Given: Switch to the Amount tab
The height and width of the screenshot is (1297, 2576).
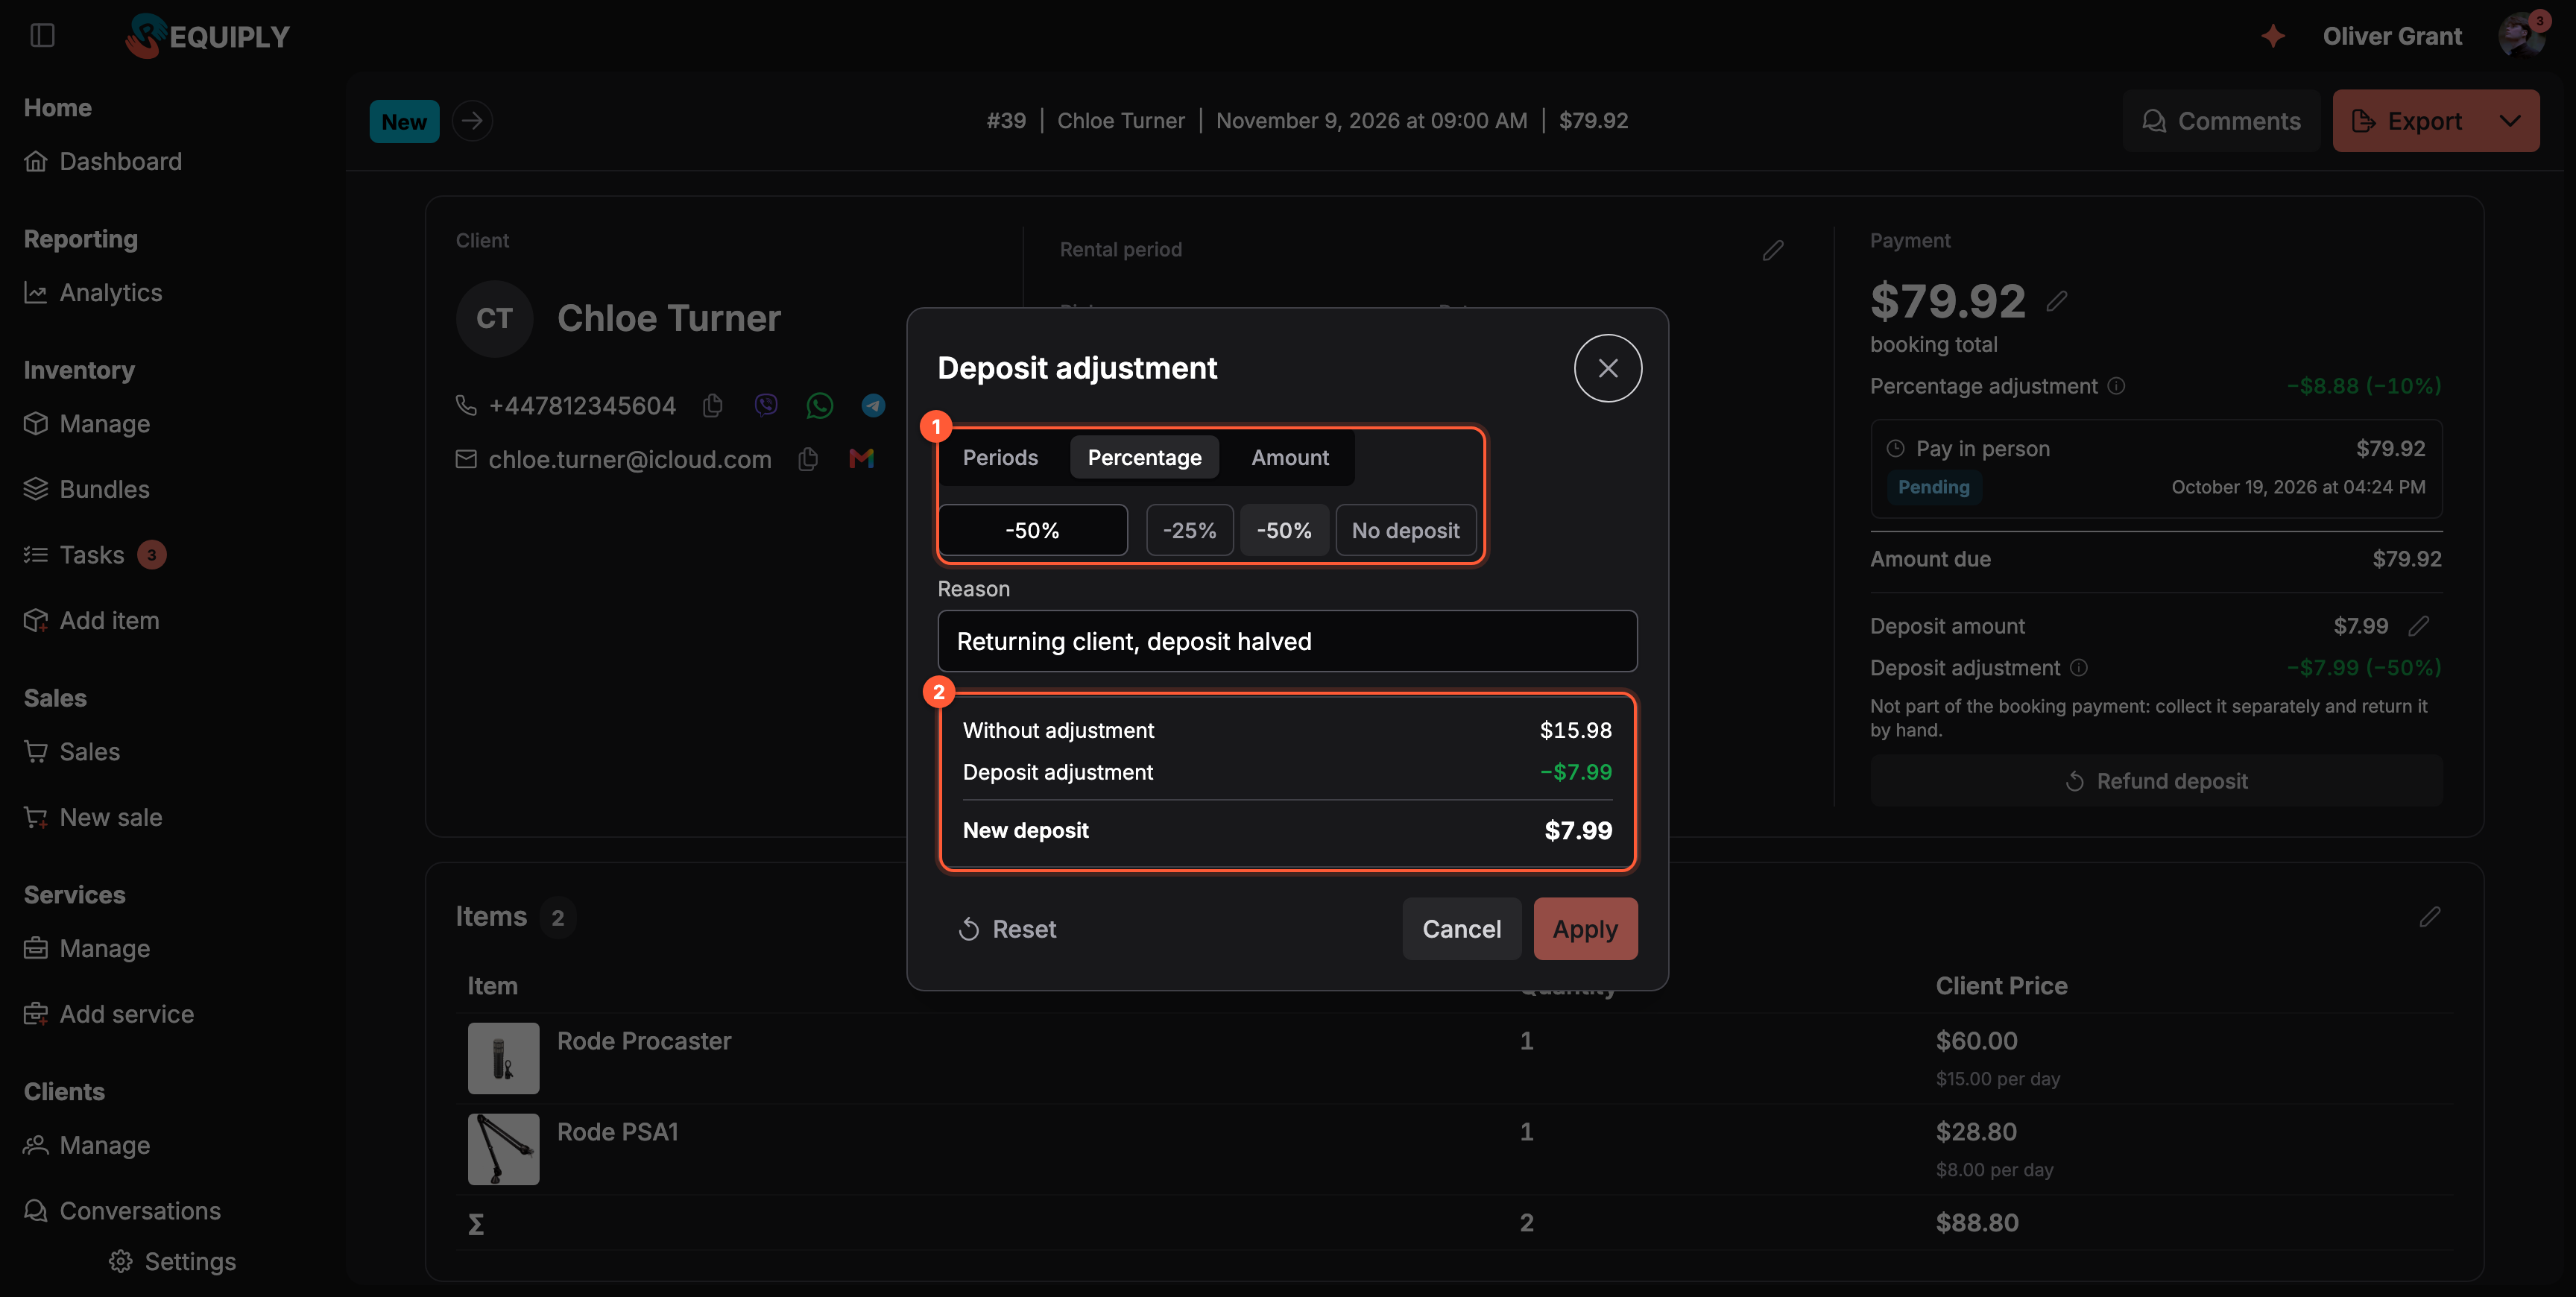Looking at the screenshot, I should pyautogui.click(x=1289, y=457).
